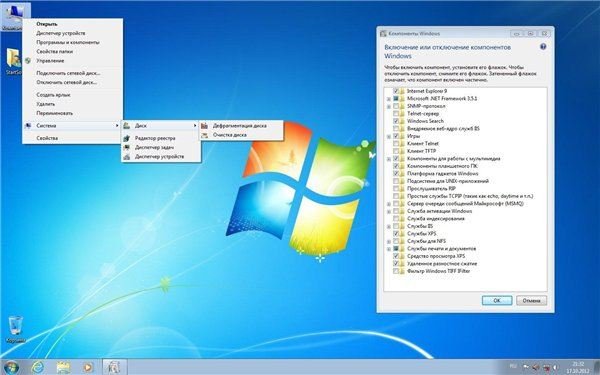Select the Recycle Bin desktop icon

[15, 329]
